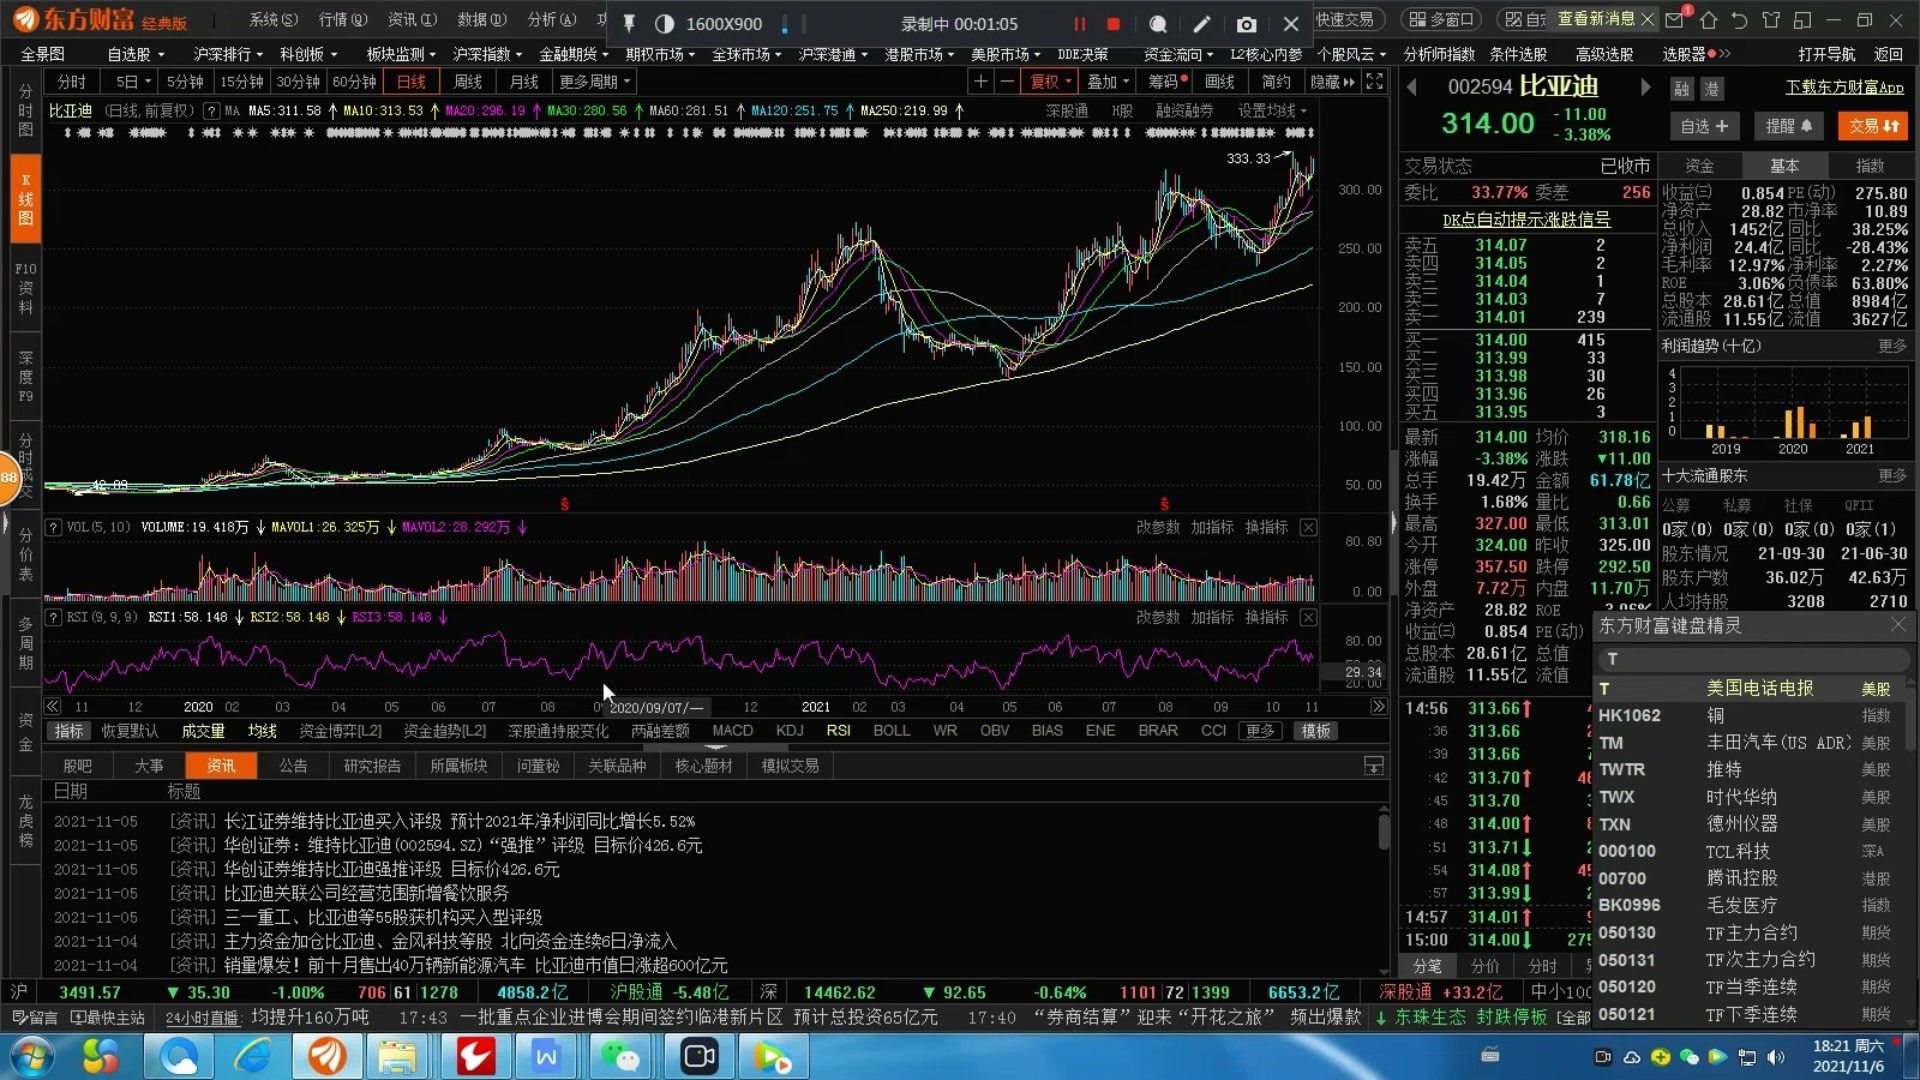
Task: Toggle fullscreen chart view icon
Action: (x=1375, y=82)
